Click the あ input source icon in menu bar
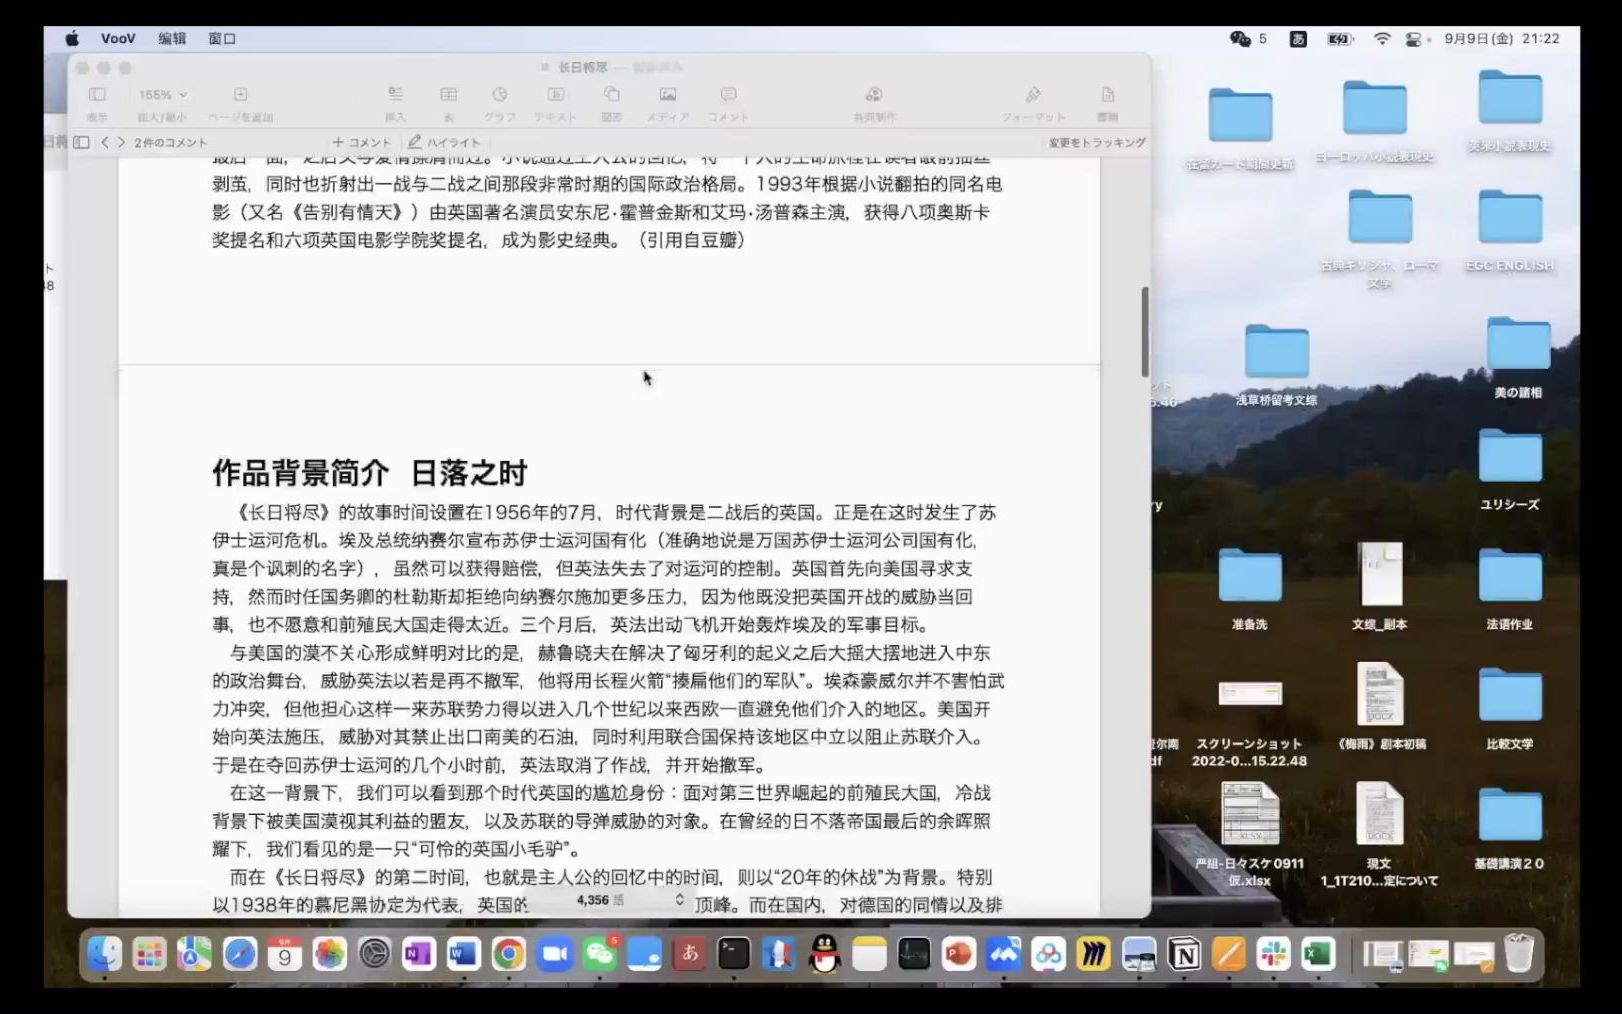 tap(1298, 38)
